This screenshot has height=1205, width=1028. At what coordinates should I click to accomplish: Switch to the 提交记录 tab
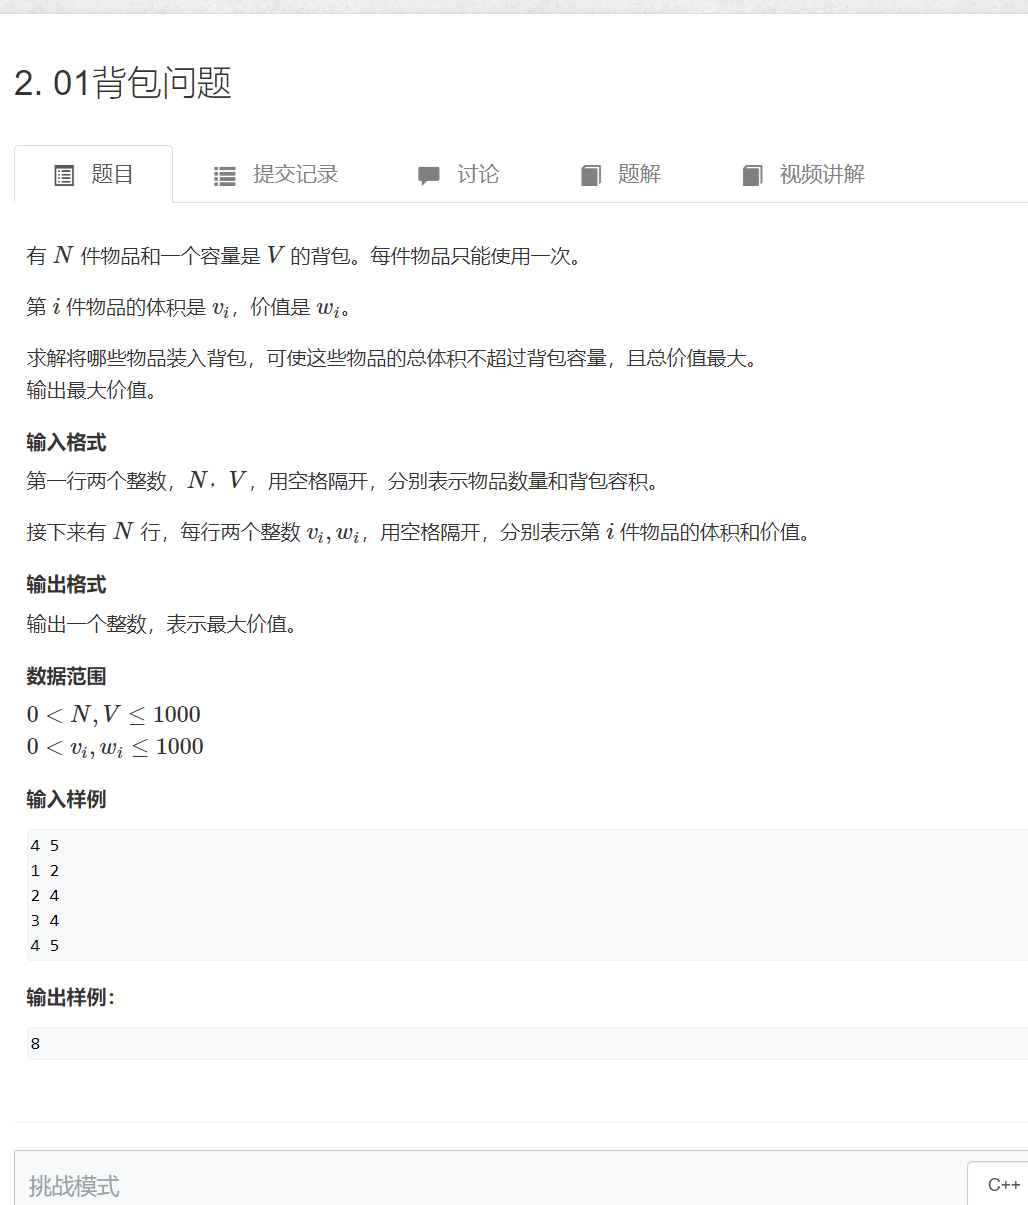(x=276, y=174)
